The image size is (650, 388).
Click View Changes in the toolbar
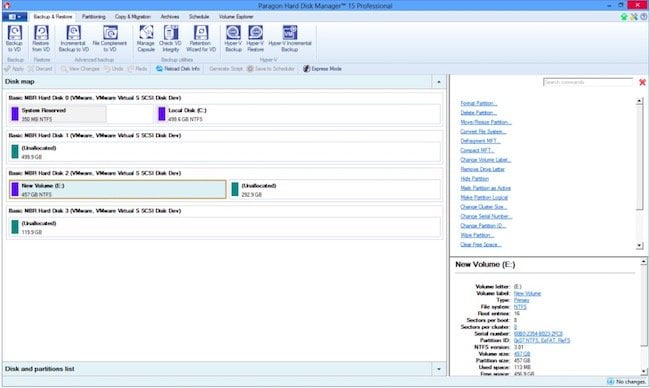80,69
